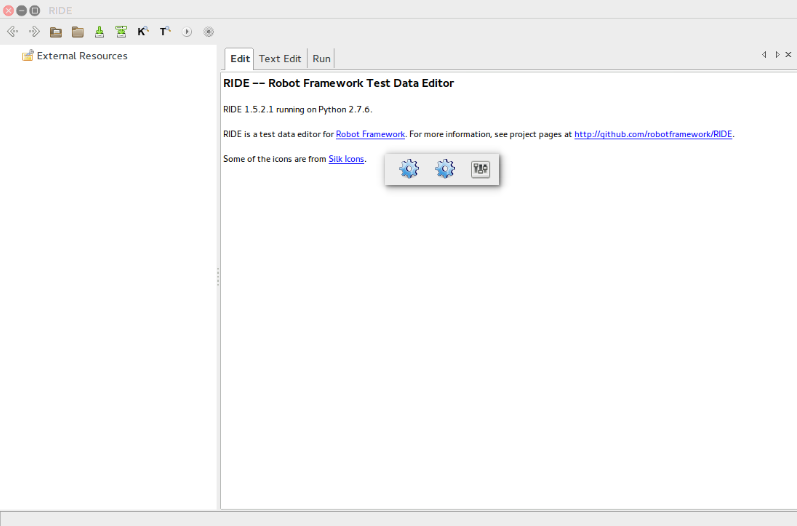Open the keyword search (K icon)
797x526 pixels.
(143, 32)
